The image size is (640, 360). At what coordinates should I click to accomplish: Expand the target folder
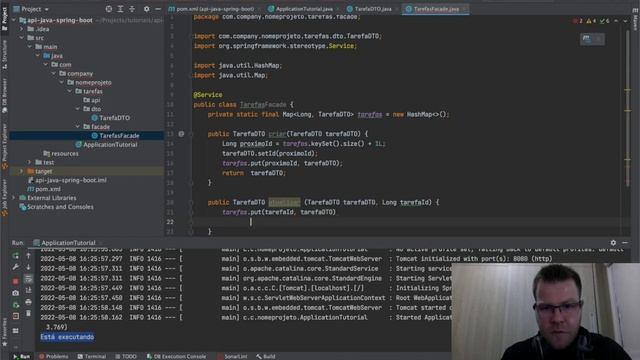click(22, 171)
